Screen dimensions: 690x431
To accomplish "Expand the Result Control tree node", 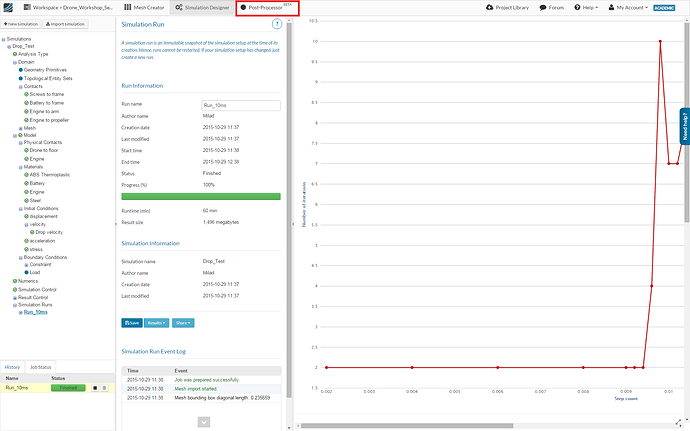I will click(15, 298).
